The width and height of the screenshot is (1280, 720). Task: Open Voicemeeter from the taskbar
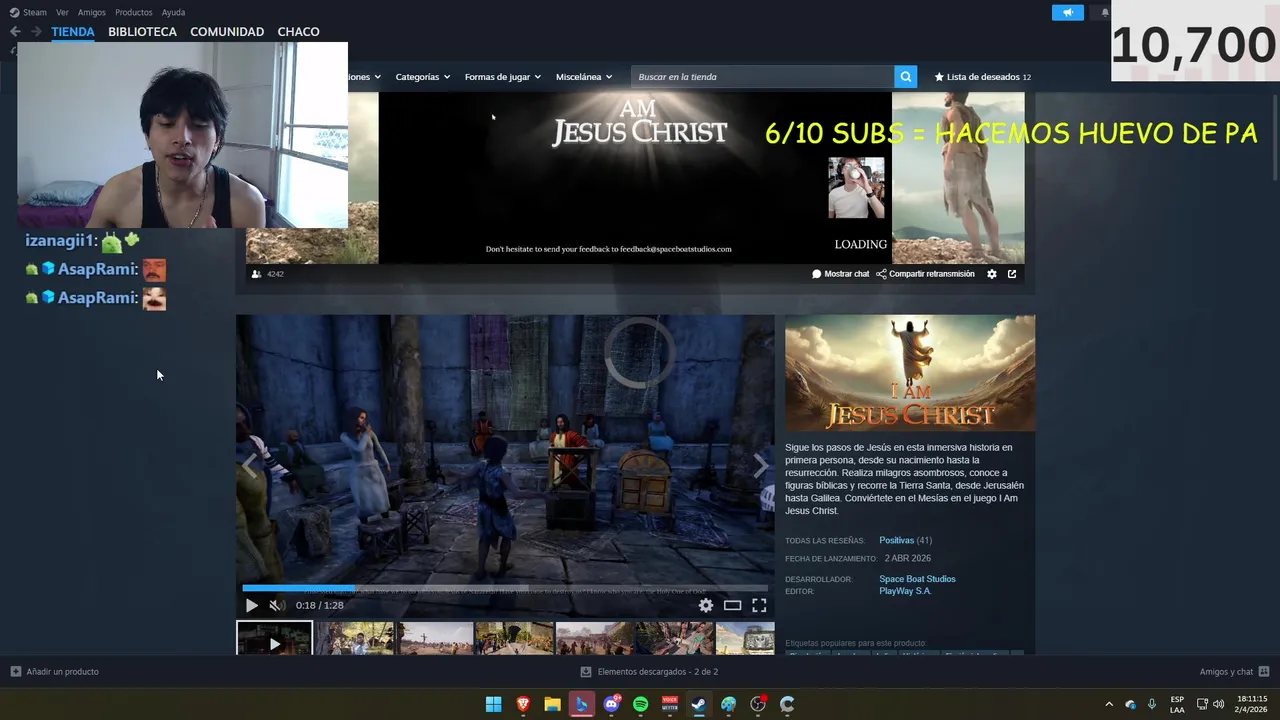(x=670, y=704)
